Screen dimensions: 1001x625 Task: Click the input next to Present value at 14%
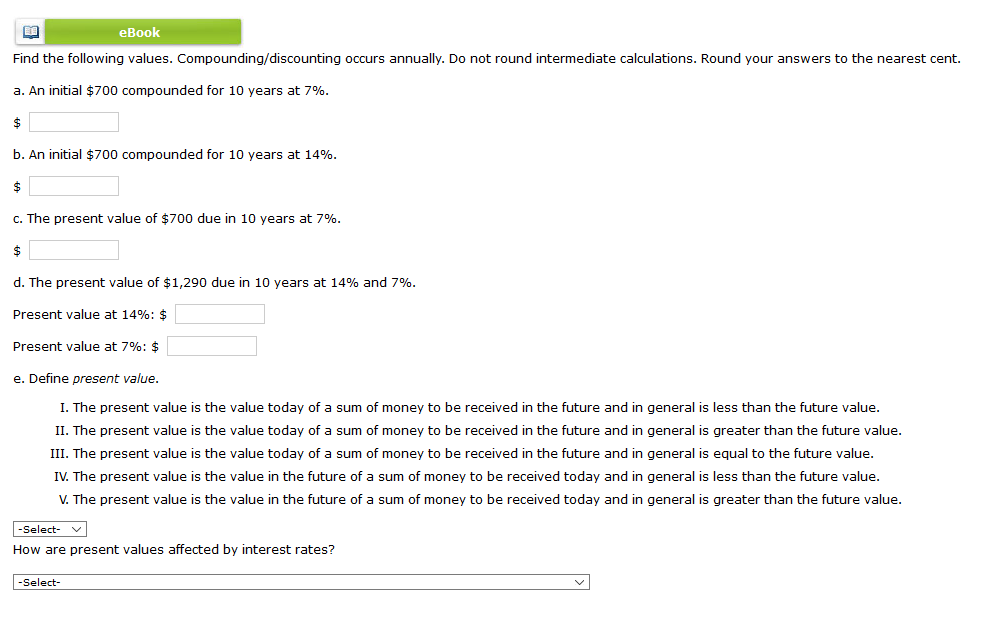click(x=218, y=313)
